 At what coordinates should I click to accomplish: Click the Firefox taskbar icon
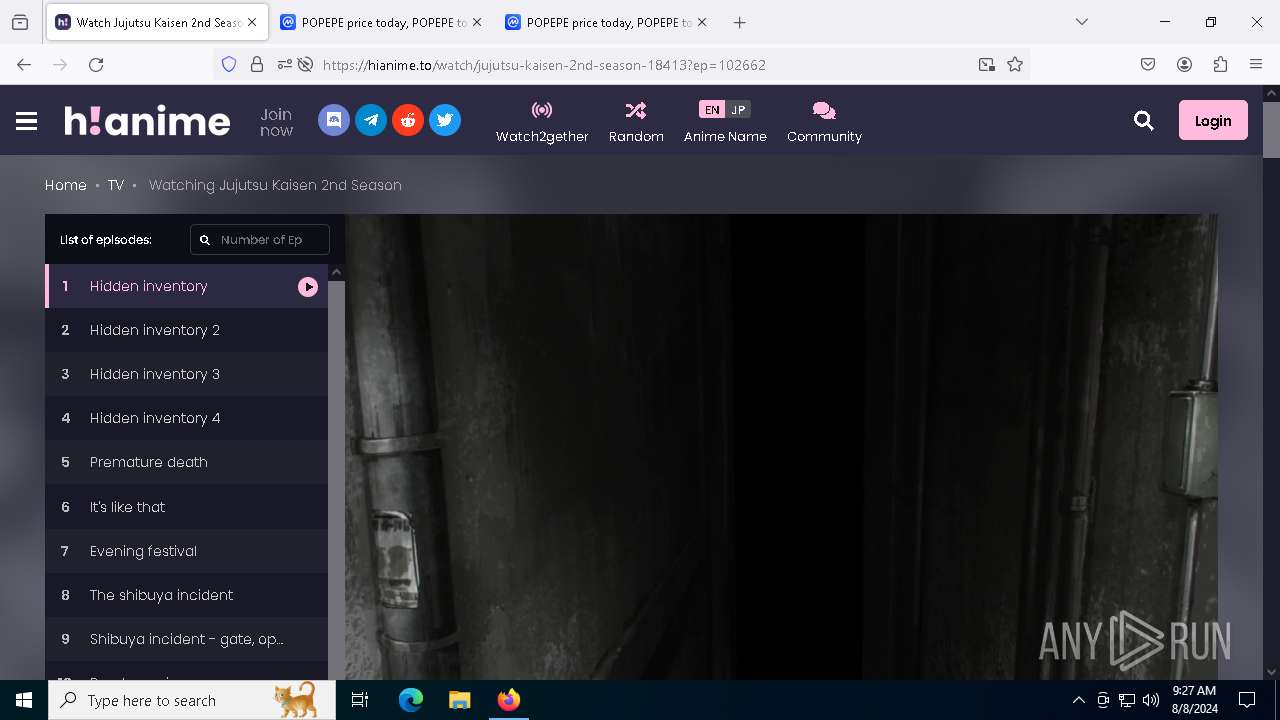click(x=508, y=700)
